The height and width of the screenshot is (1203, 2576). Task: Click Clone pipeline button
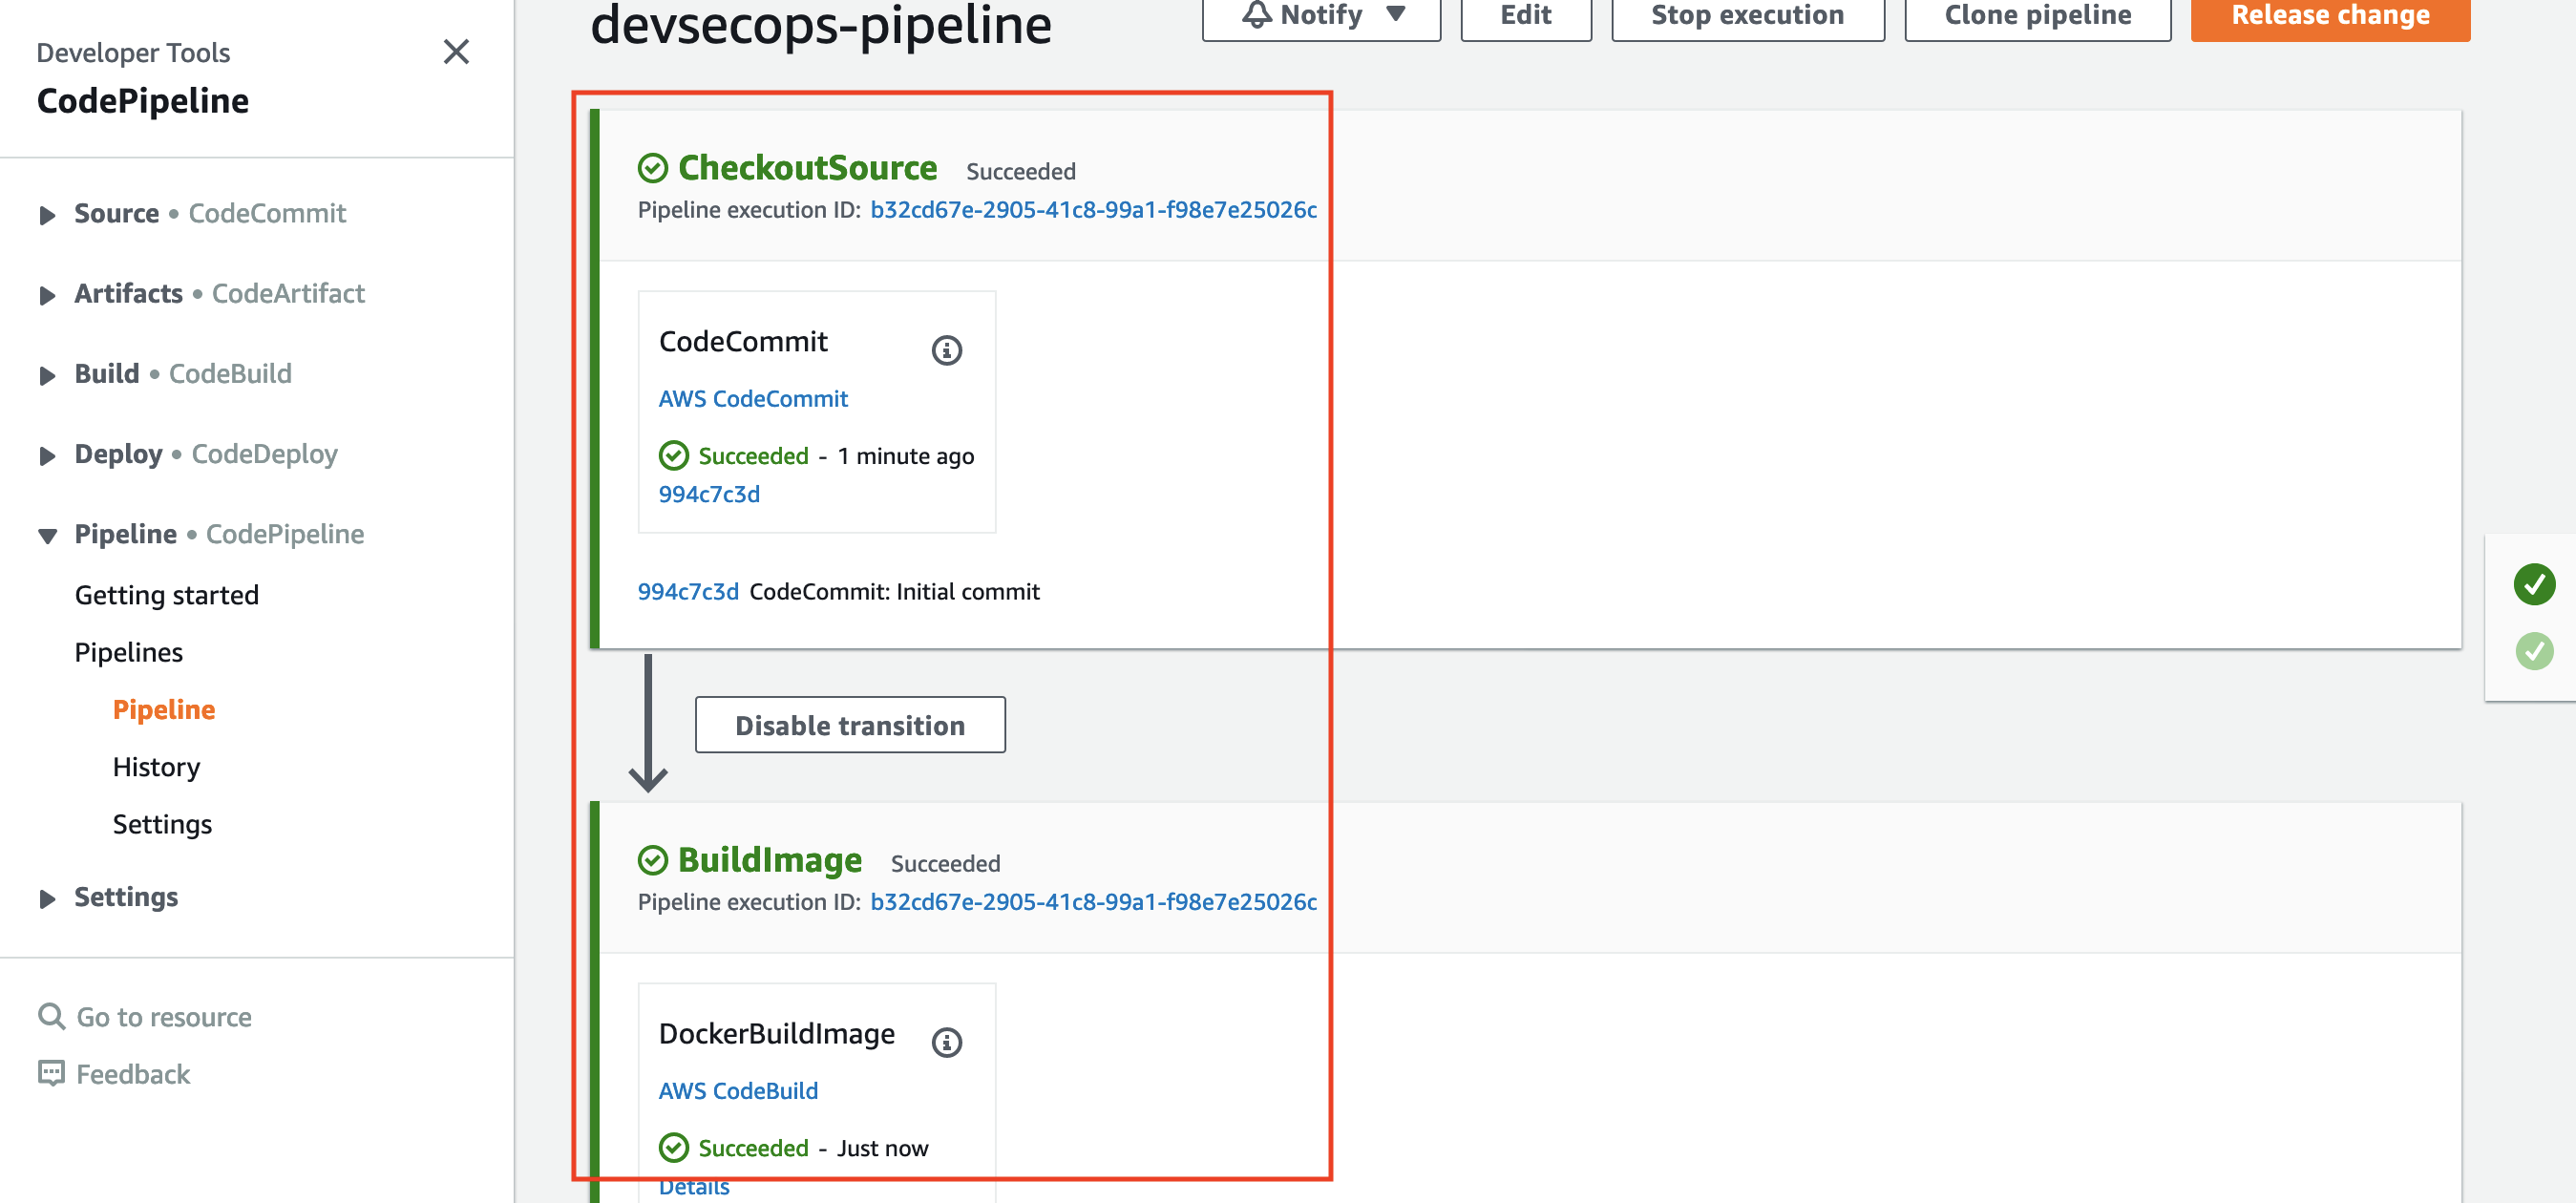[2037, 15]
